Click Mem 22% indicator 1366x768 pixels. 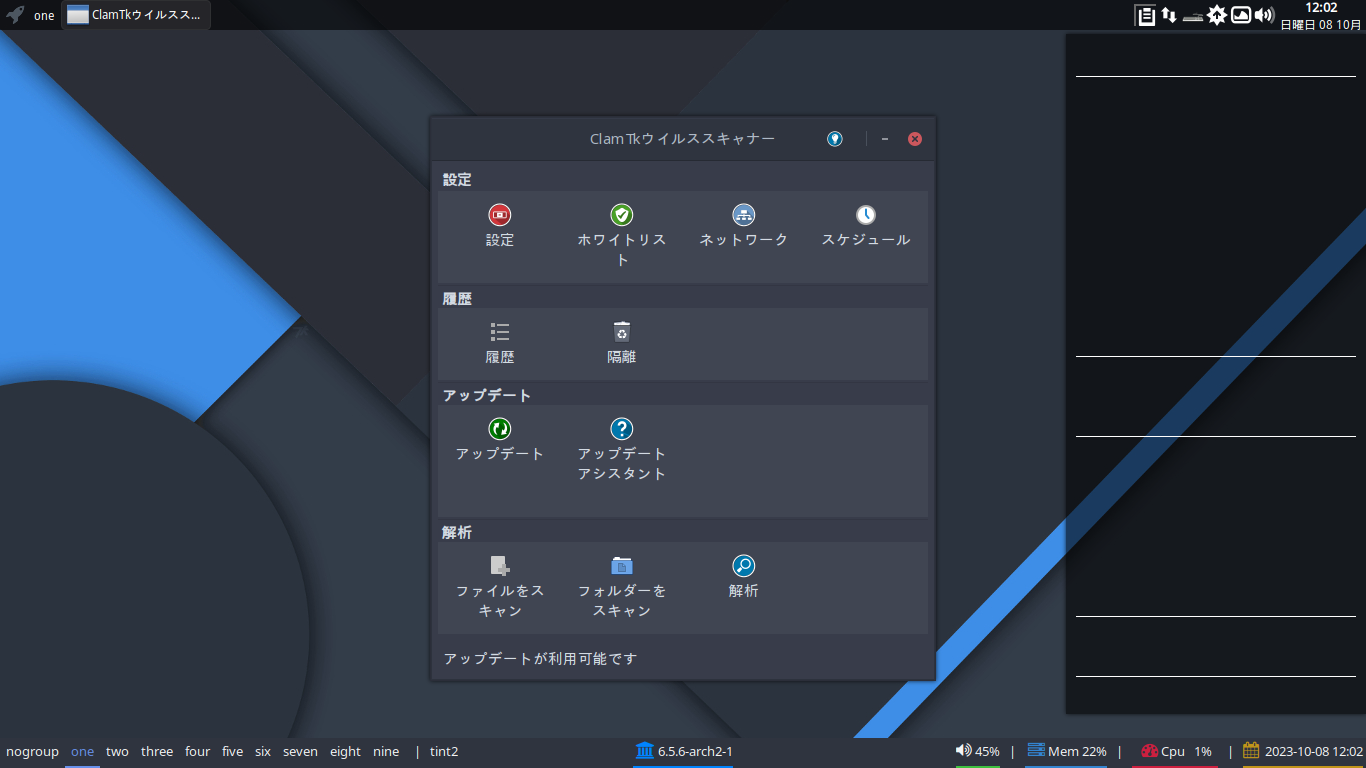pos(1067,751)
